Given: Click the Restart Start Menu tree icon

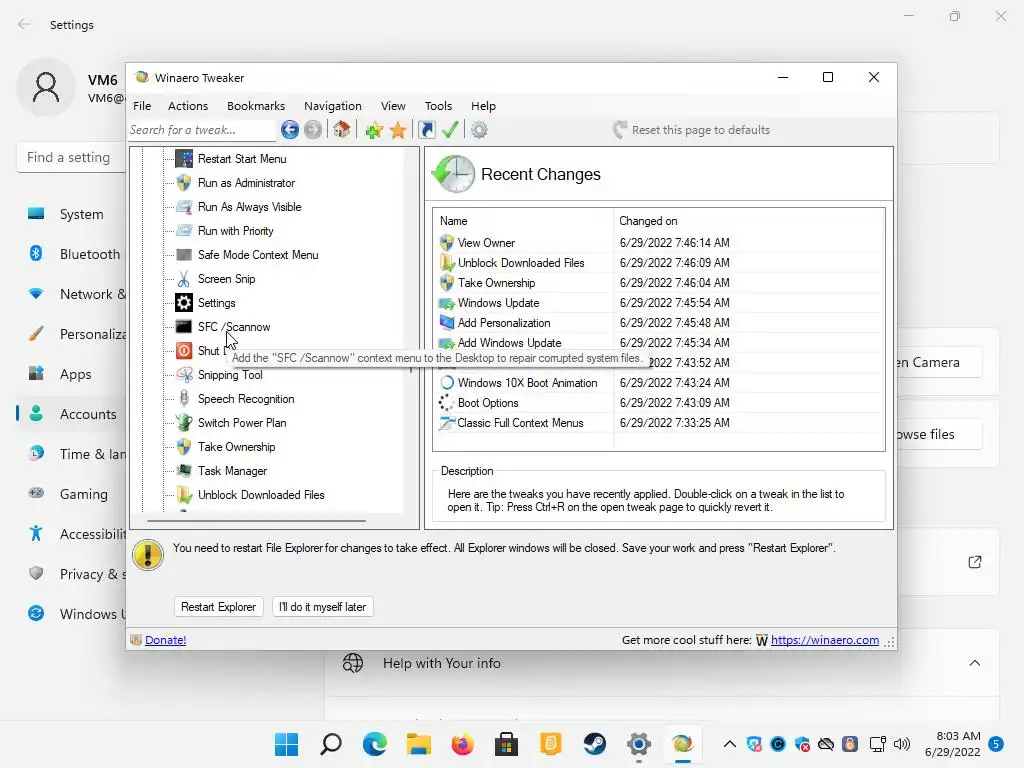Looking at the screenshot, I should (x=184, y=159).
